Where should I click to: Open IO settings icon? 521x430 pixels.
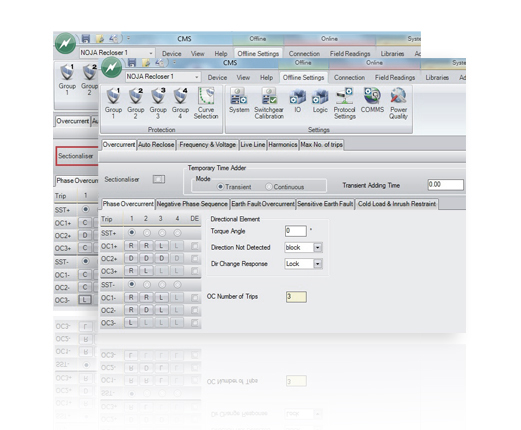click(297, 101)
